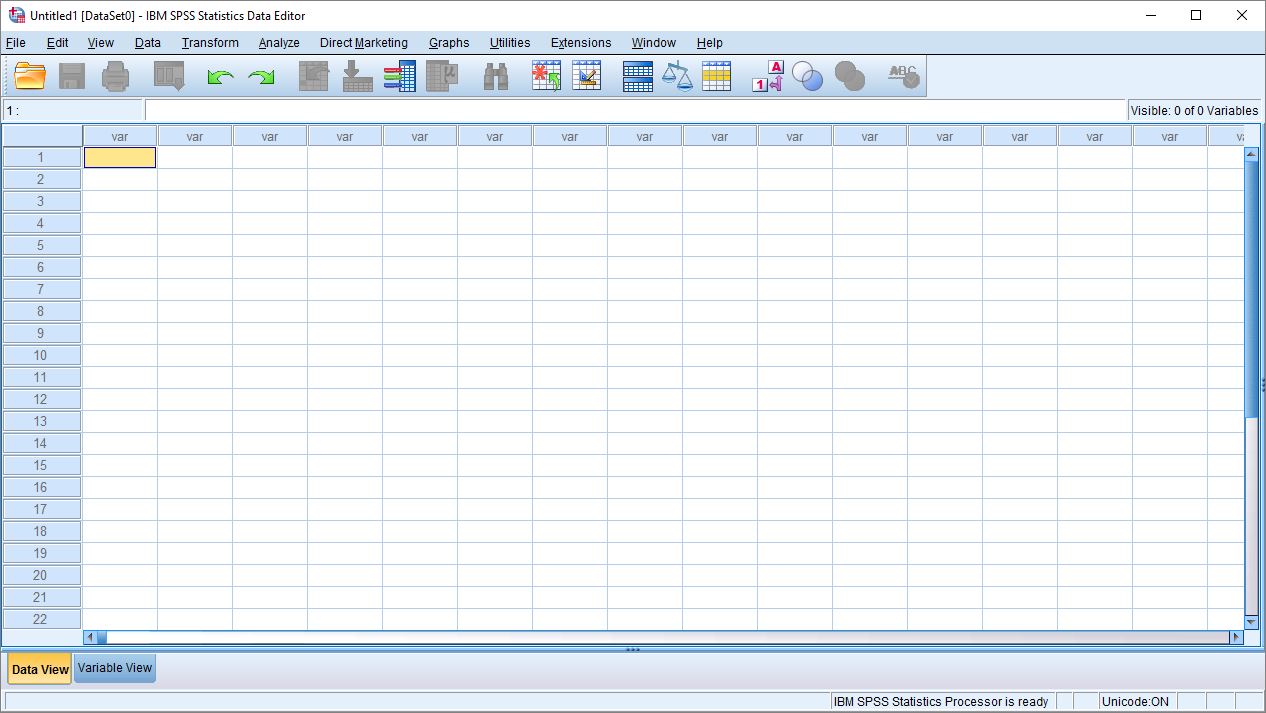Click the Insert Cases toolbar icon
This screenshot has height=713, width=1266.
tap(546, 76)
